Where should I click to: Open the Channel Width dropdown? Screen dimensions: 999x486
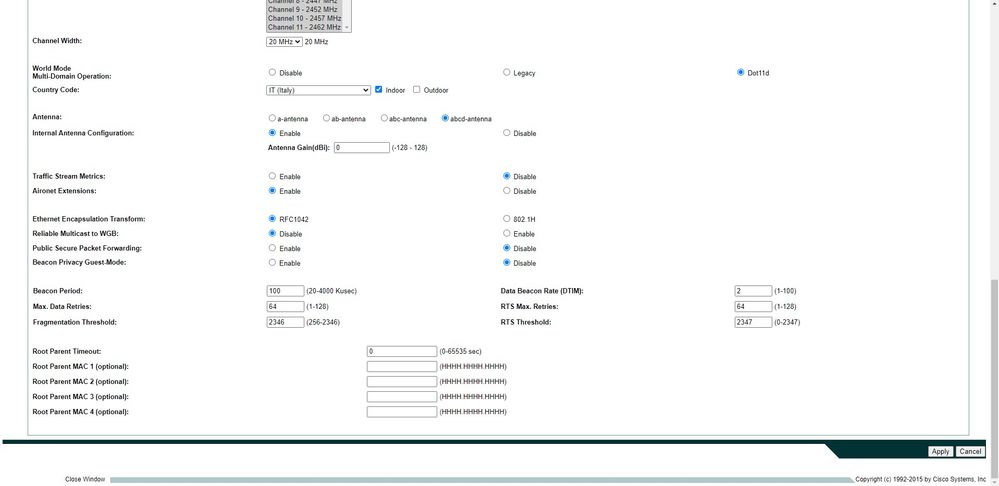point(284,41)
